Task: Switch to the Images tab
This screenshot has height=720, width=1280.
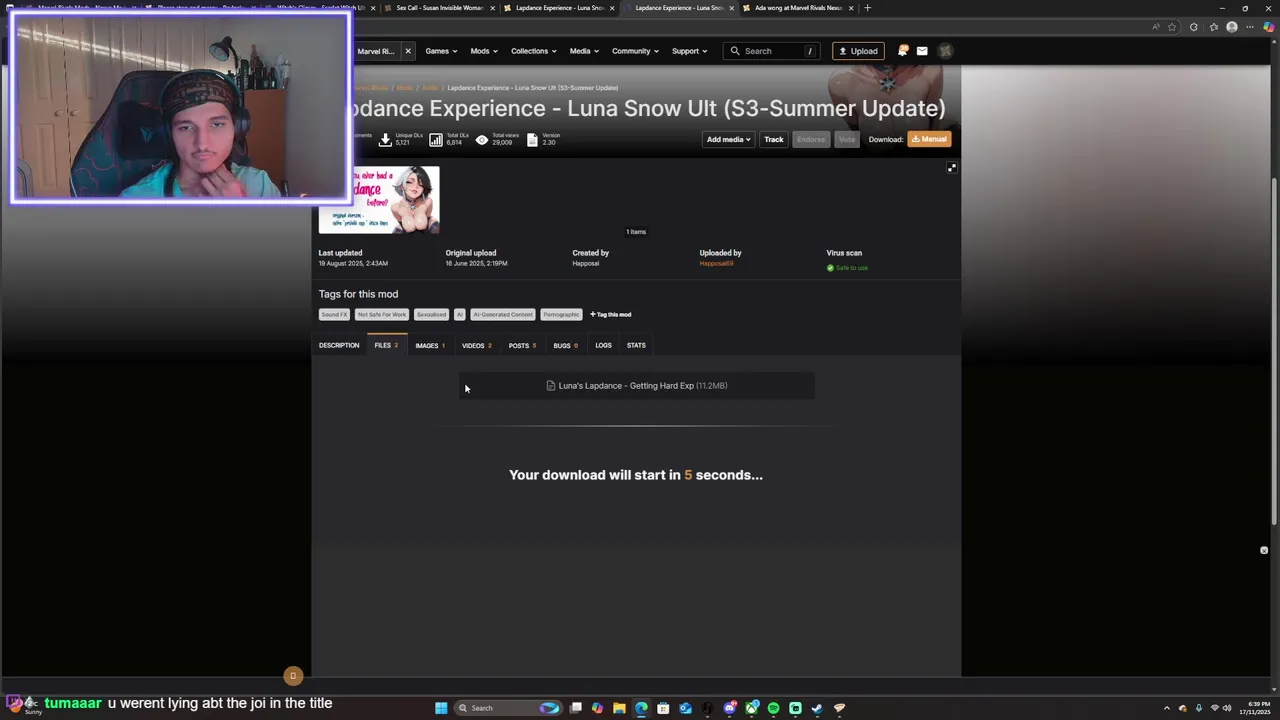Action: point(430,346)
